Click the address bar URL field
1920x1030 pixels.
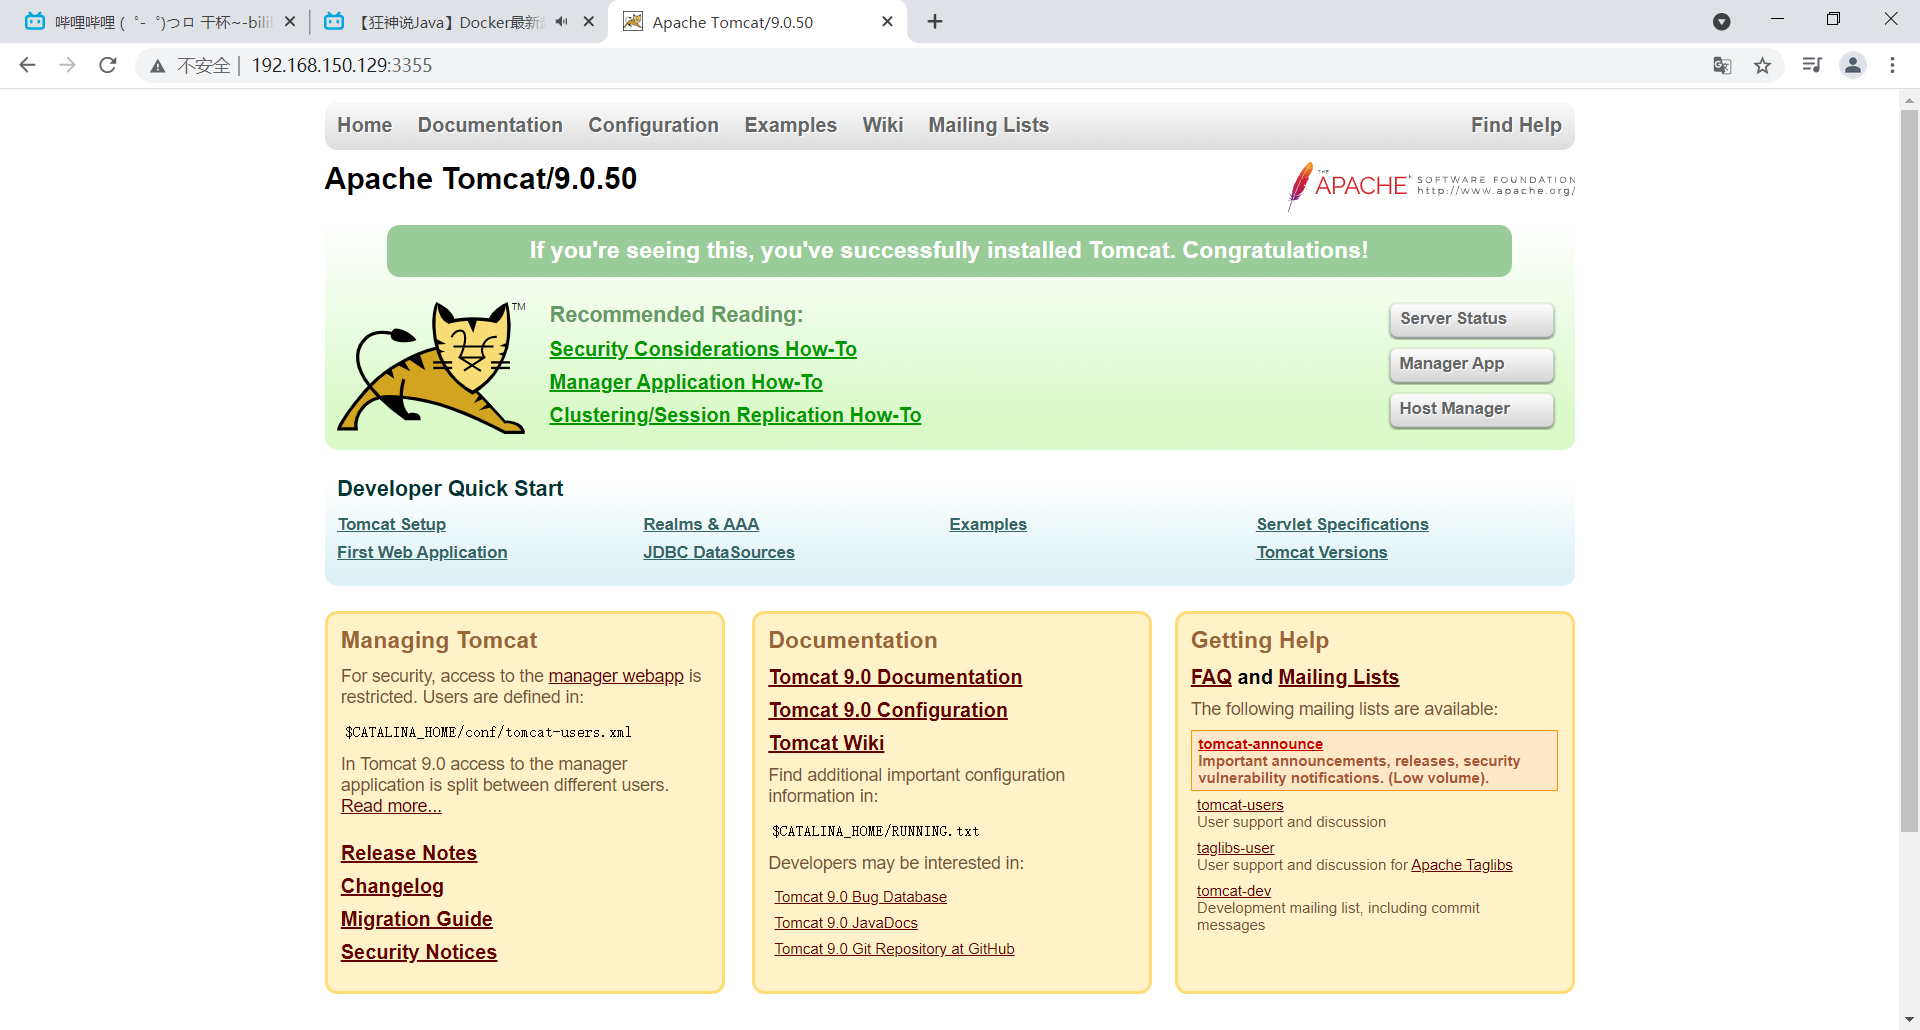pos(960,65)
